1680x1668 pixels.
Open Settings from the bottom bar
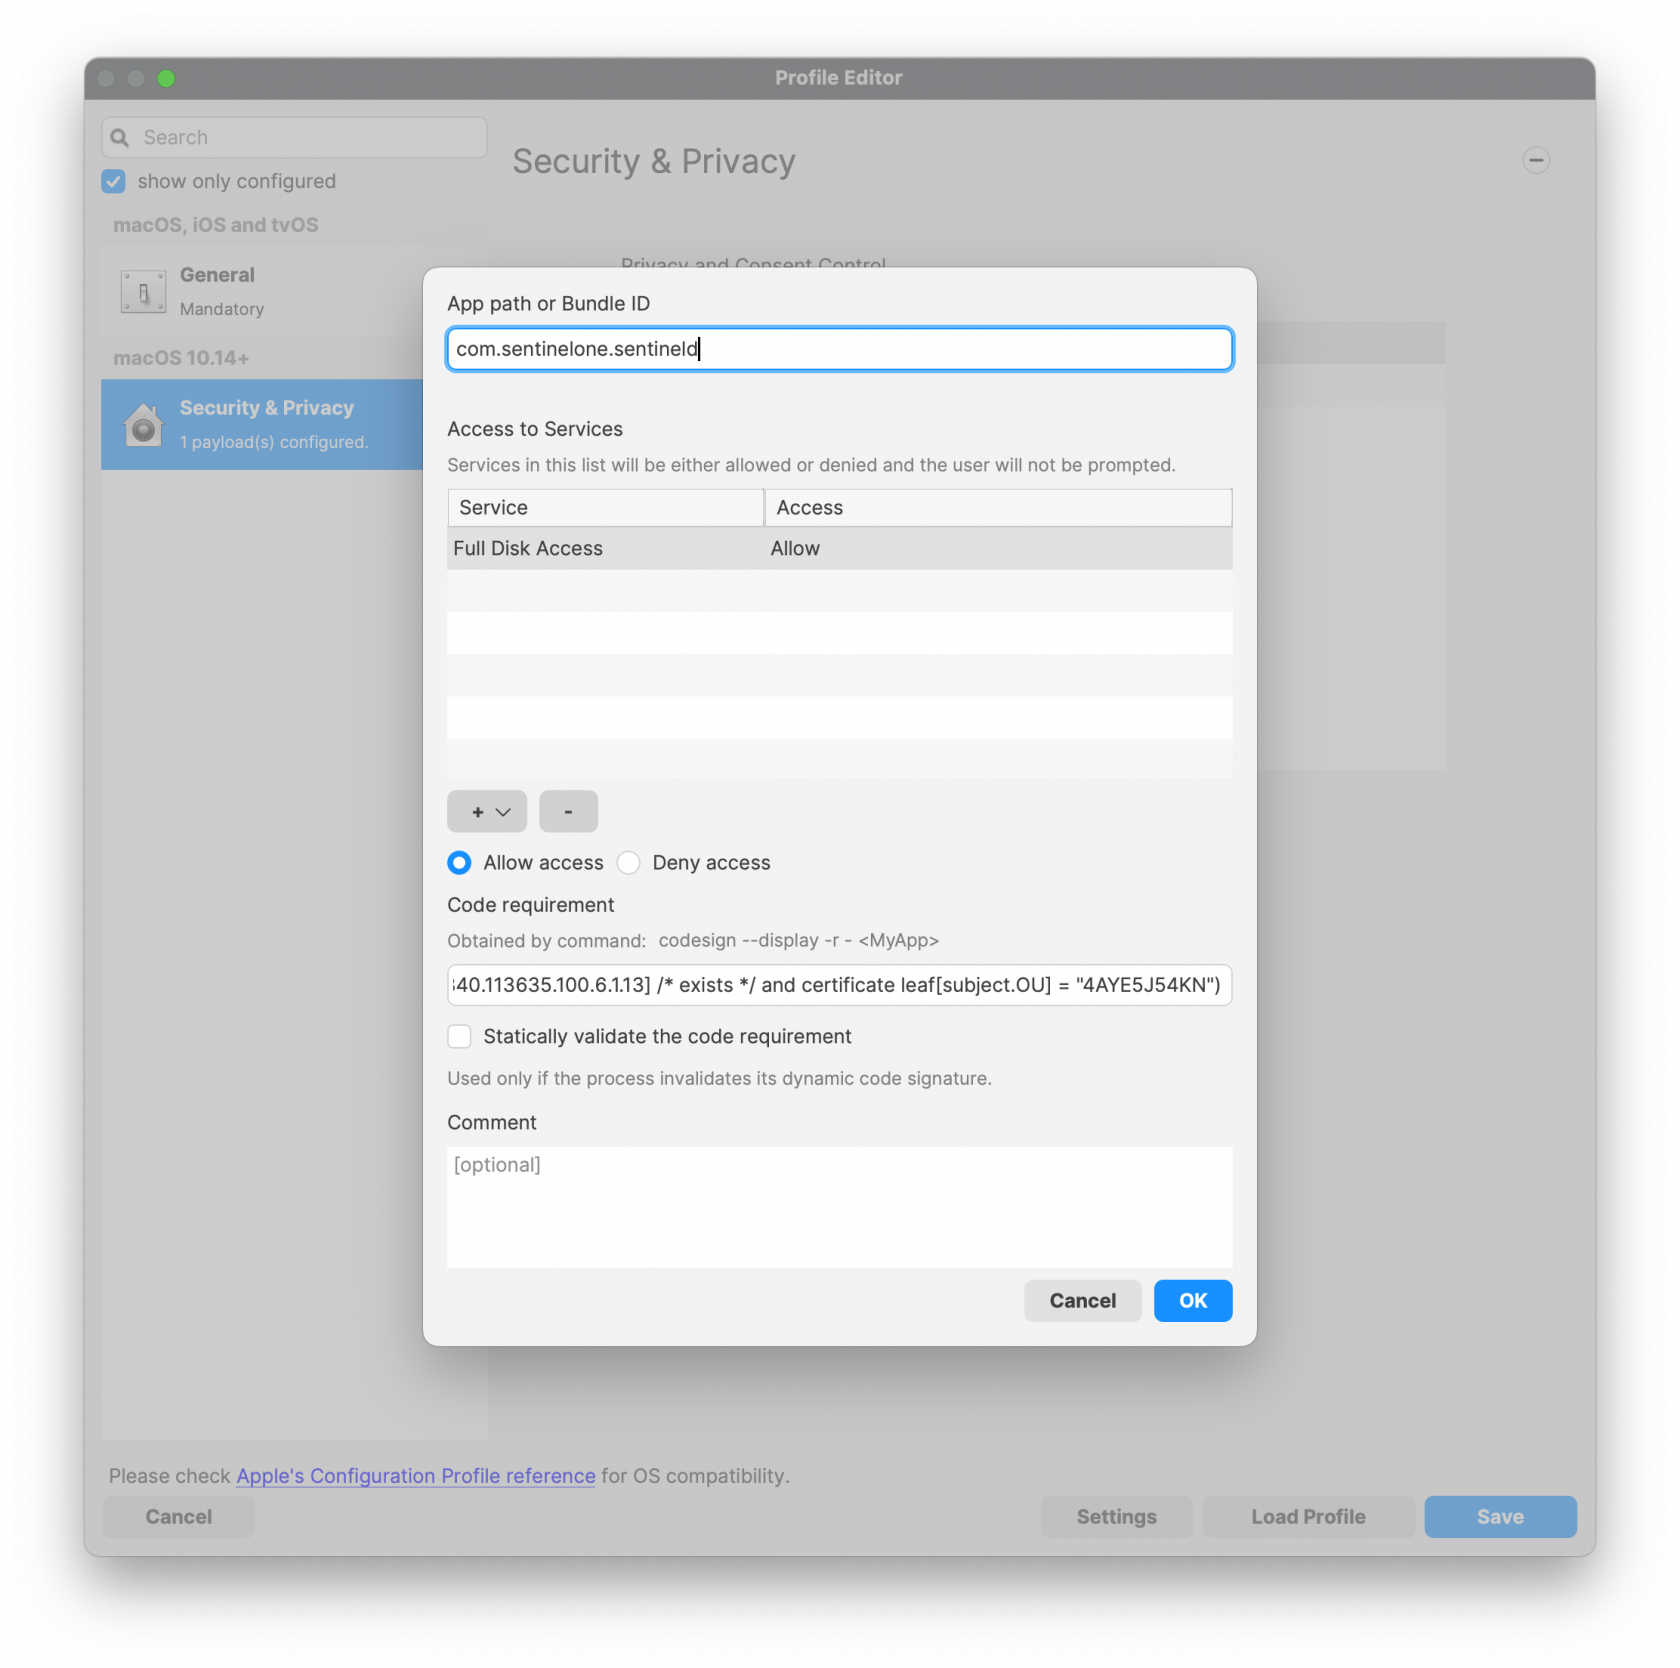[x=1116, y=1516]
